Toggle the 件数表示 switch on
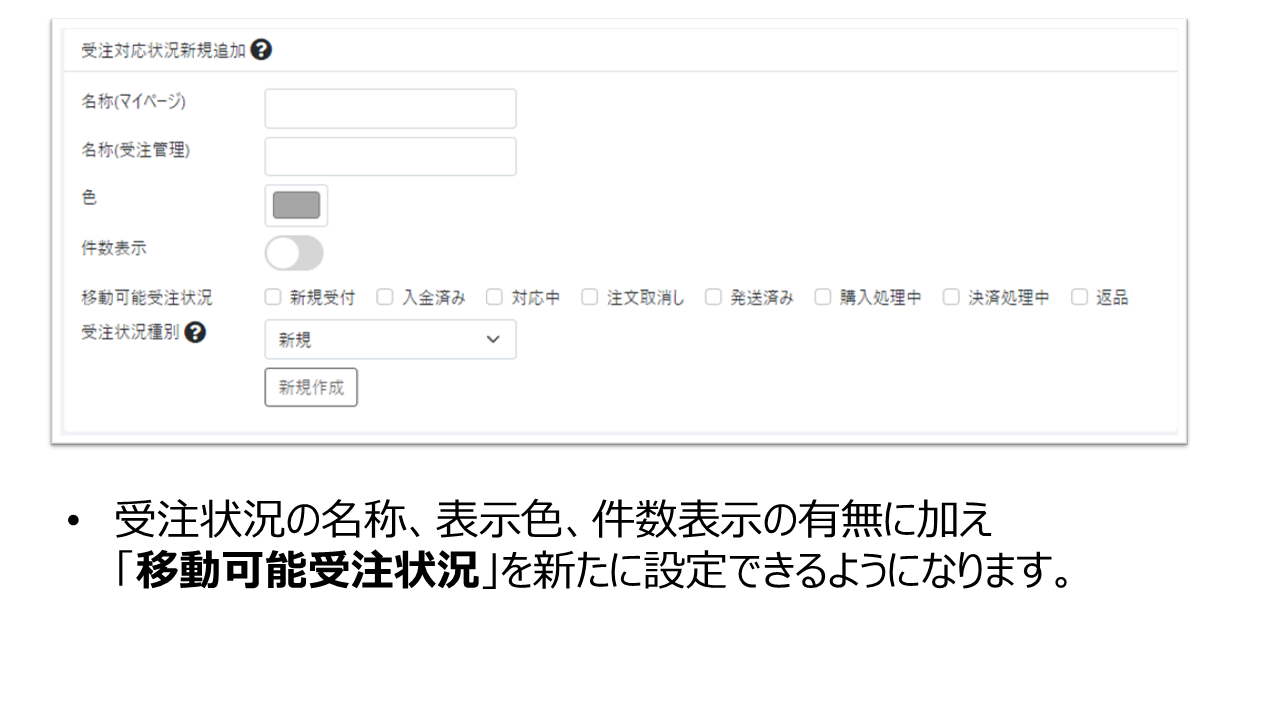The height and width of the screenshot is (720, 1280). tap(294, 253)
